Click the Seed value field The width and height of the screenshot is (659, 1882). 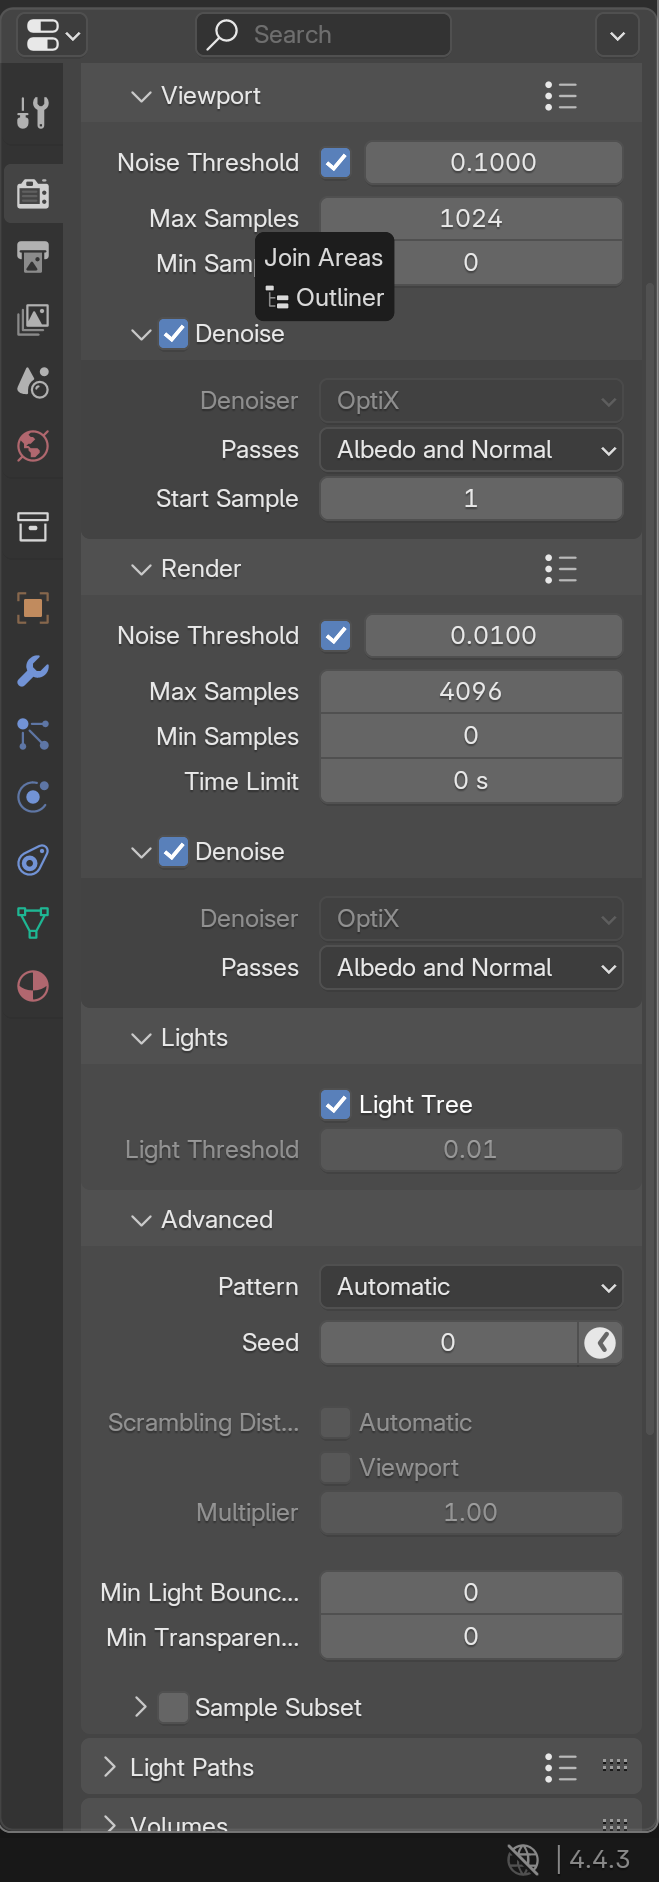(449, 1343)
